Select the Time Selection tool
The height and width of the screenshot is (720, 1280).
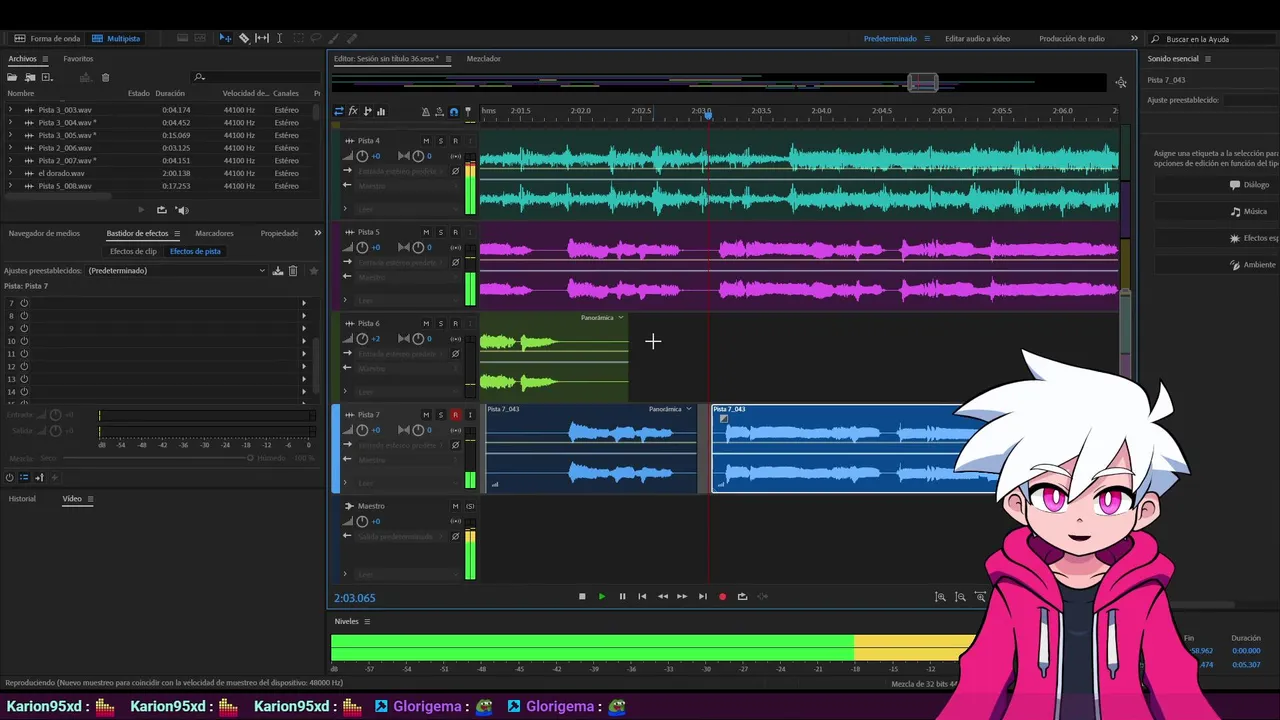click(x=279, y=38)
